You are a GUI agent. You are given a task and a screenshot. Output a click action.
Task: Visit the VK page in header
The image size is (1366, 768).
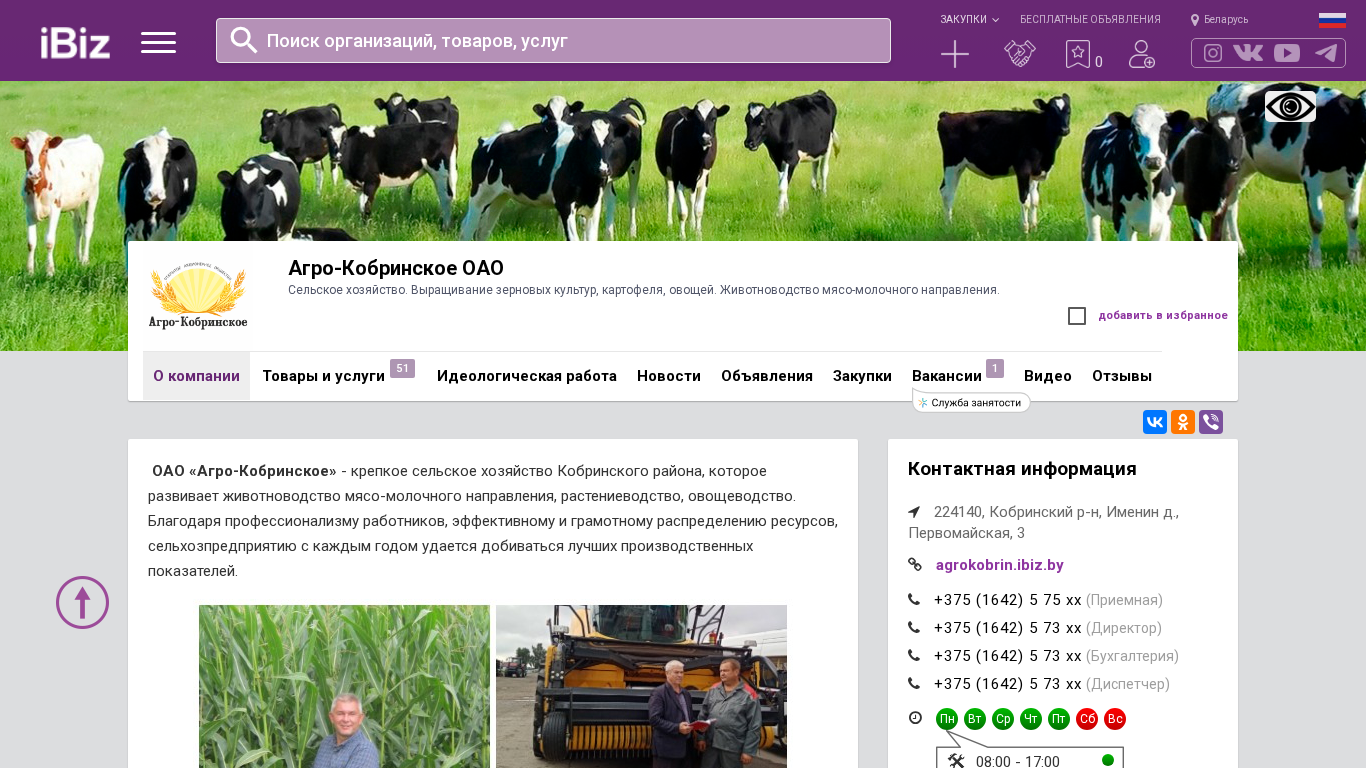1248,53
